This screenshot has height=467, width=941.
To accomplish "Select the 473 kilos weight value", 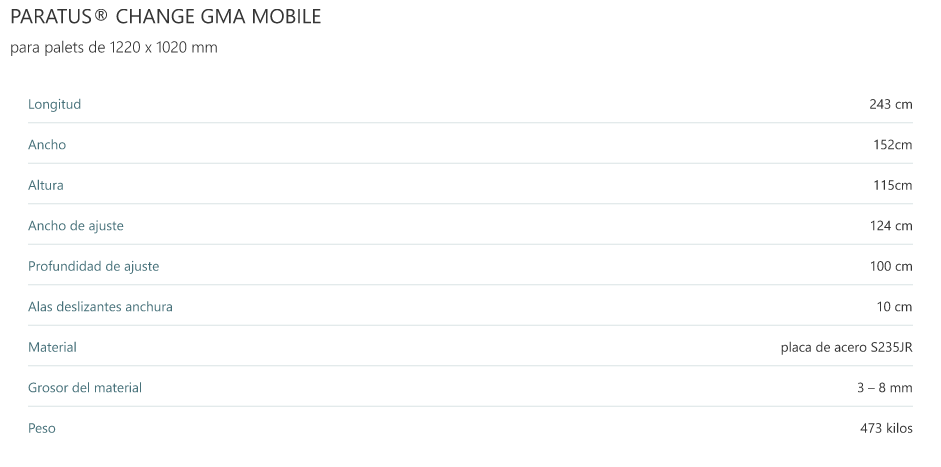I will [886, 428].
